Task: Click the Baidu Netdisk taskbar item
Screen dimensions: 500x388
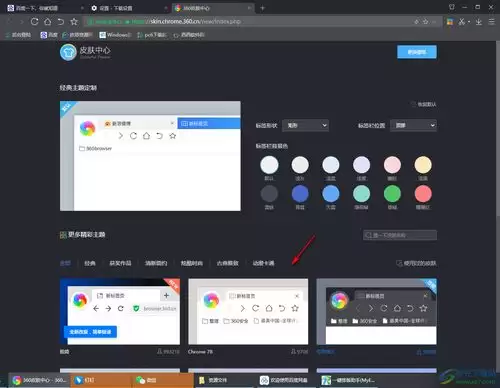Action: click(287, 380)
